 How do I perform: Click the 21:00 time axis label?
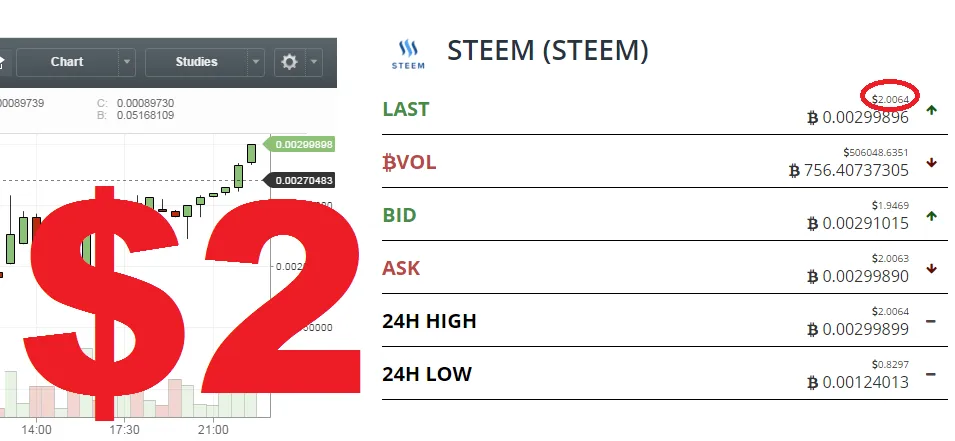[x=213, y=430]
